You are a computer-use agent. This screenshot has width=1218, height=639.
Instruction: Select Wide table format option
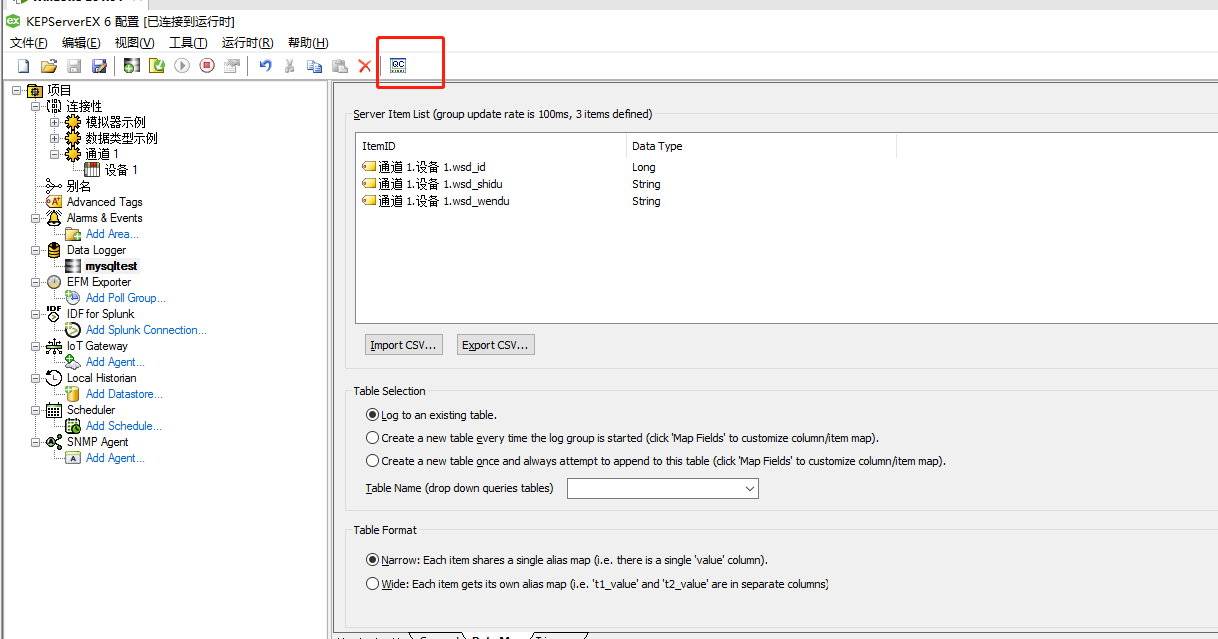[x=372, y=583]
